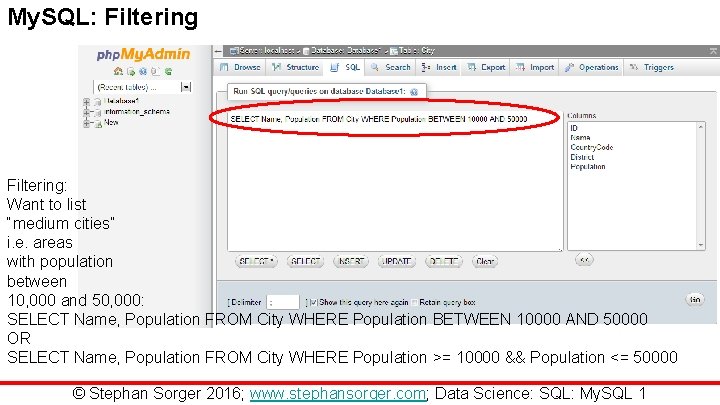Viewport: 720px width, 405px height.
Task: Click the INSERT query template button
Action: click(x=351, y=261)
